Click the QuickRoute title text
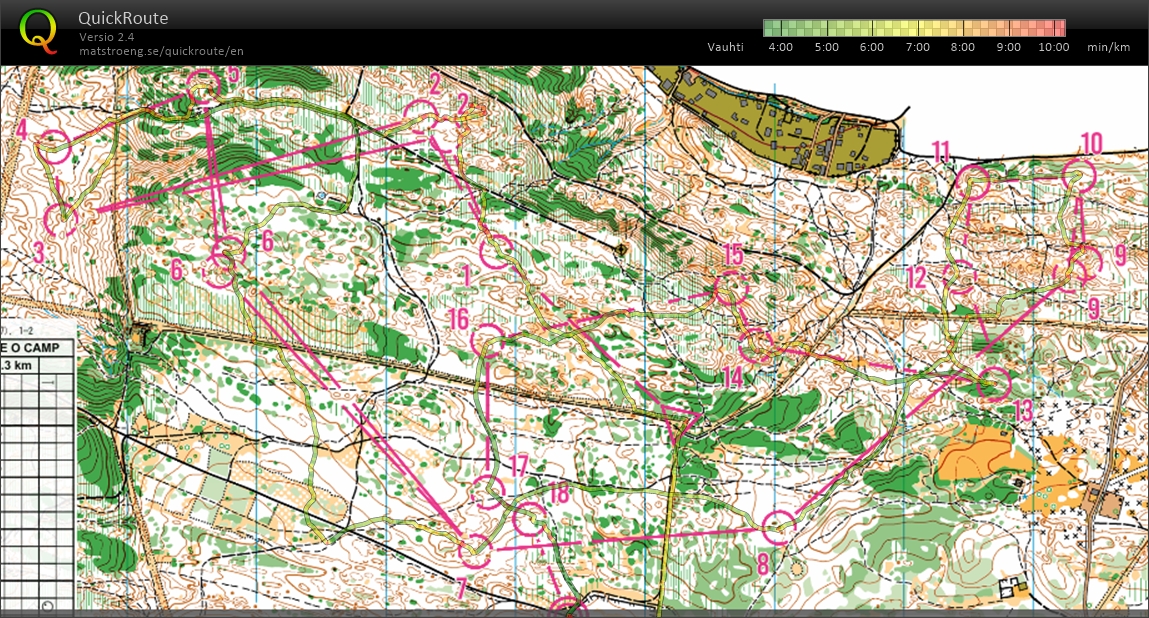 coord(123,18)
